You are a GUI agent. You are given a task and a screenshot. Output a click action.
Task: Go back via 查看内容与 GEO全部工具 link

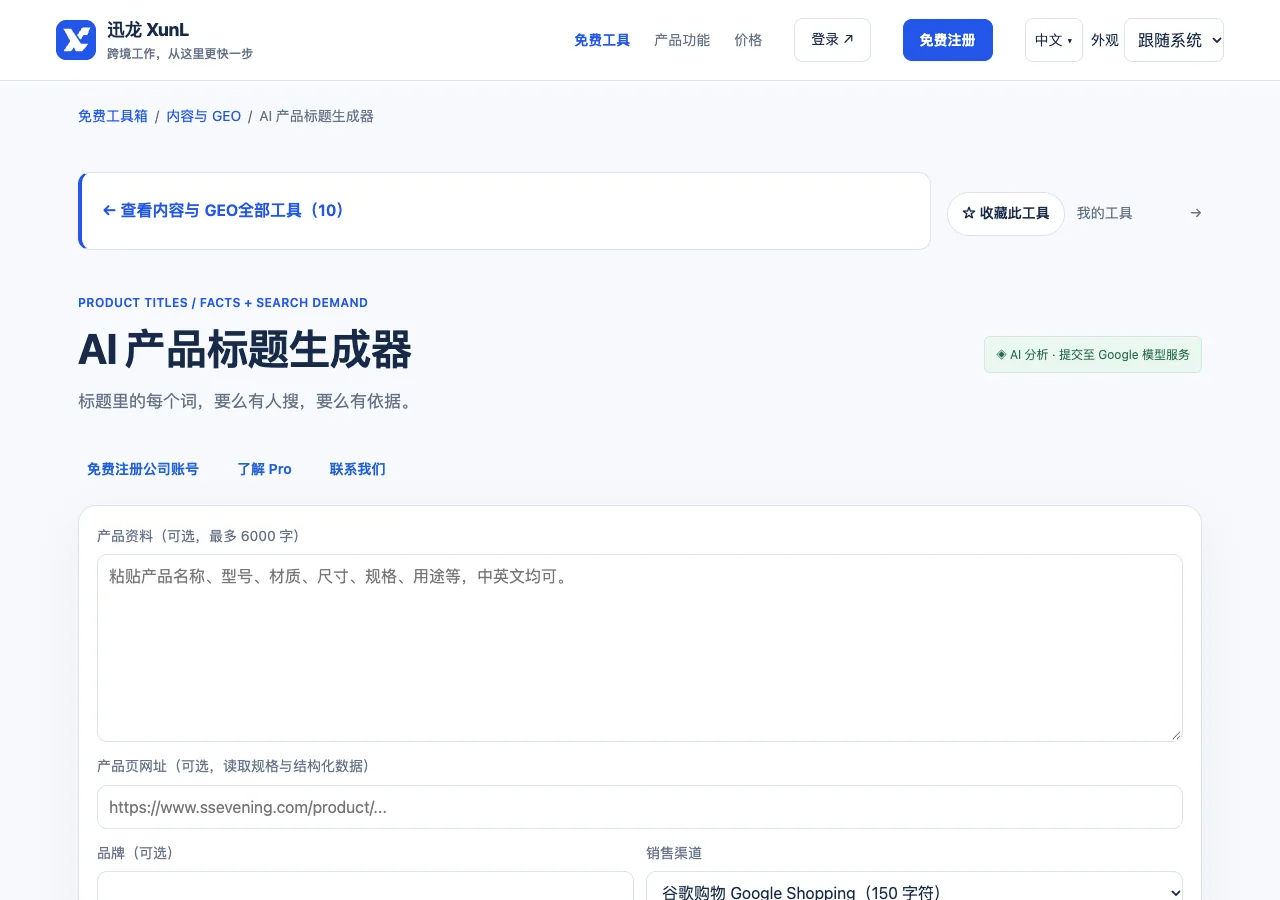pyautogui.click(x=223, y=210)
